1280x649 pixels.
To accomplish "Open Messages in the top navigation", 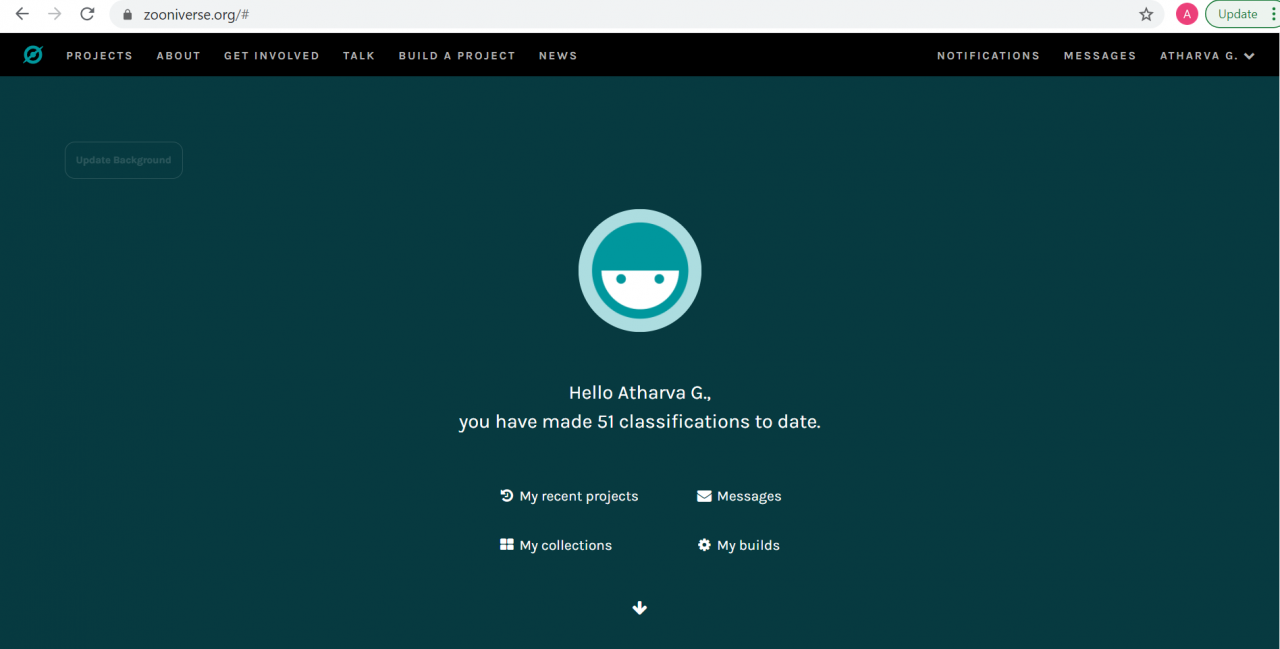I will coord(1100,56).
